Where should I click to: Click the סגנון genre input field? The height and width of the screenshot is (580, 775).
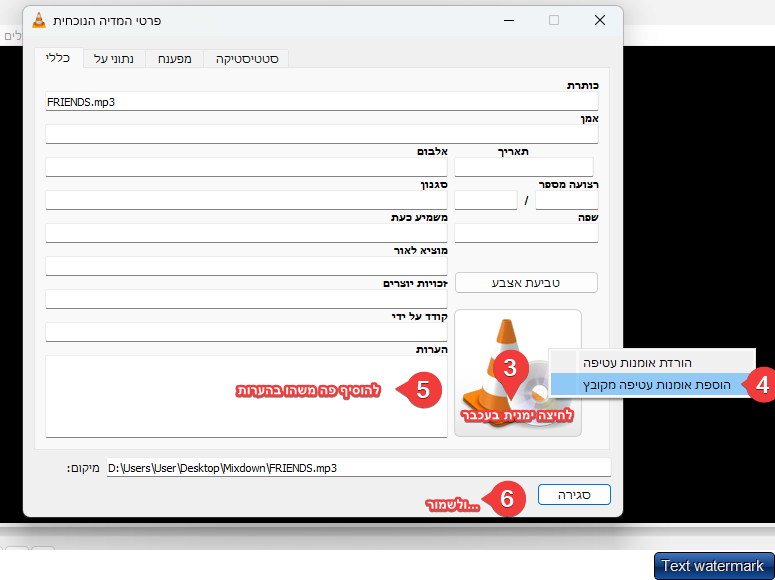click(246, 200)
